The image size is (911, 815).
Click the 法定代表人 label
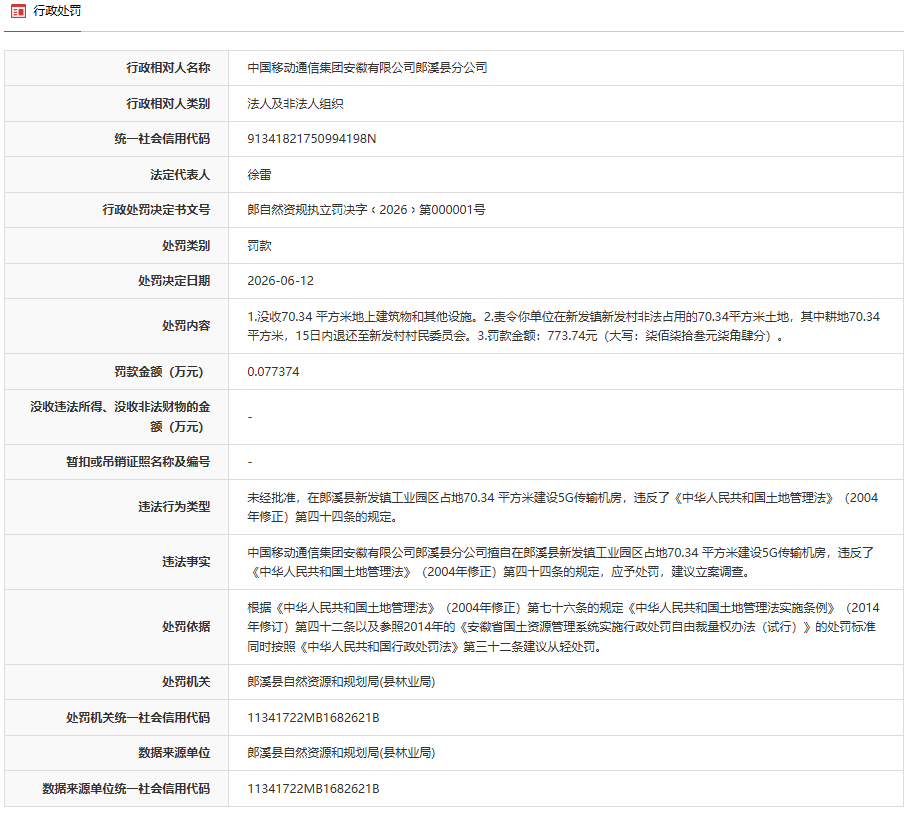[x=180, y=175]
